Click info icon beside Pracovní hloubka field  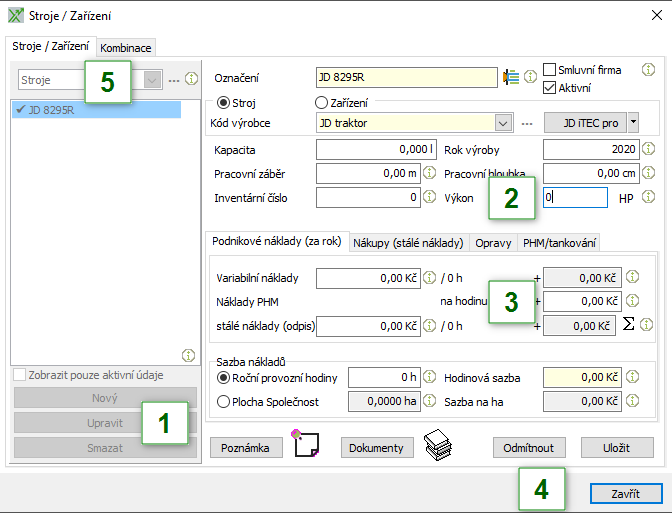[648, 173]
